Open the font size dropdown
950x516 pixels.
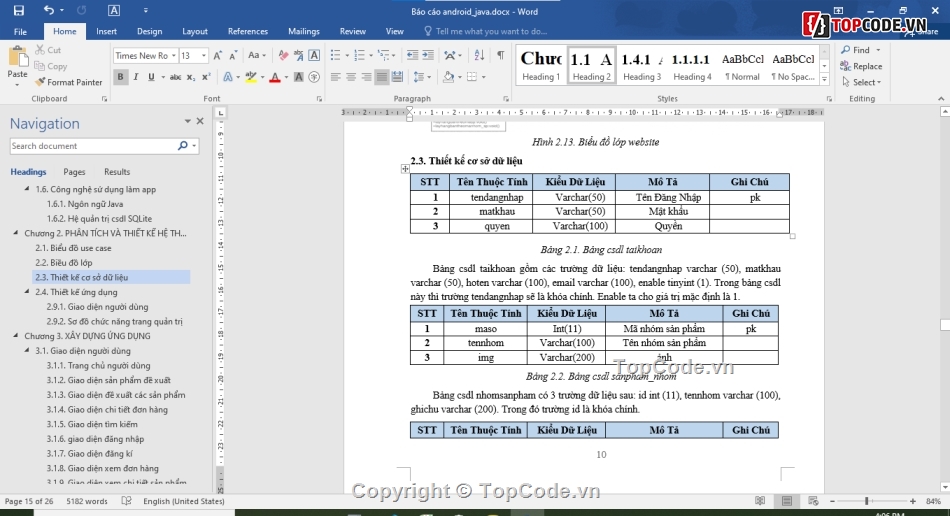point(203,56)
